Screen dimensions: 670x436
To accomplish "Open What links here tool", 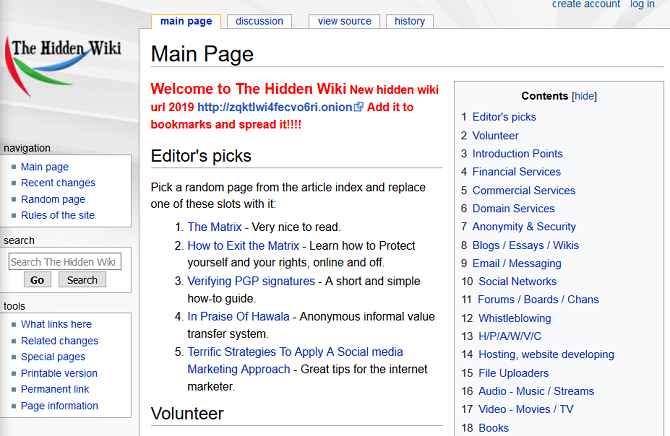I will (56, 324).
